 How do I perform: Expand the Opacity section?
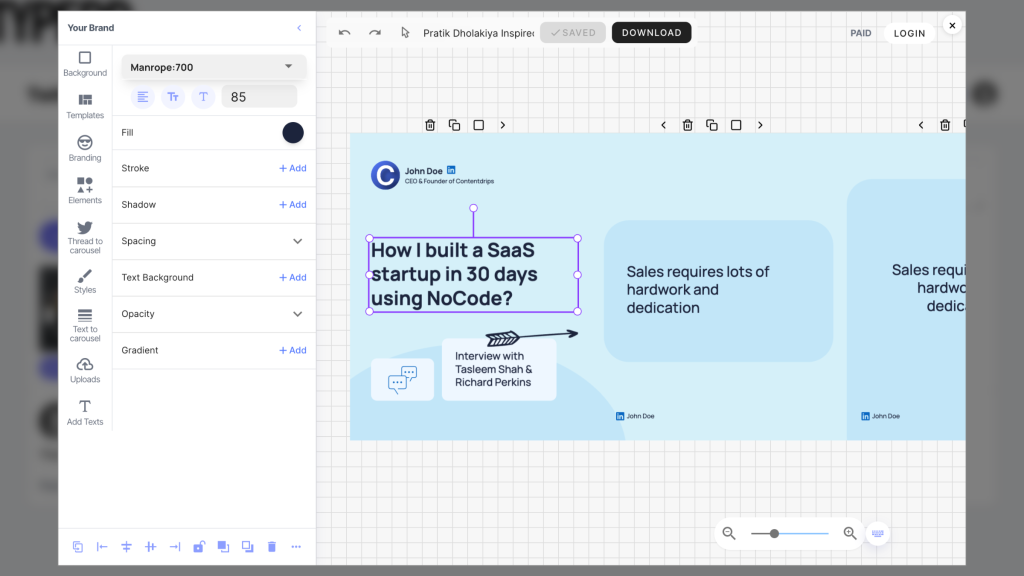297,314
